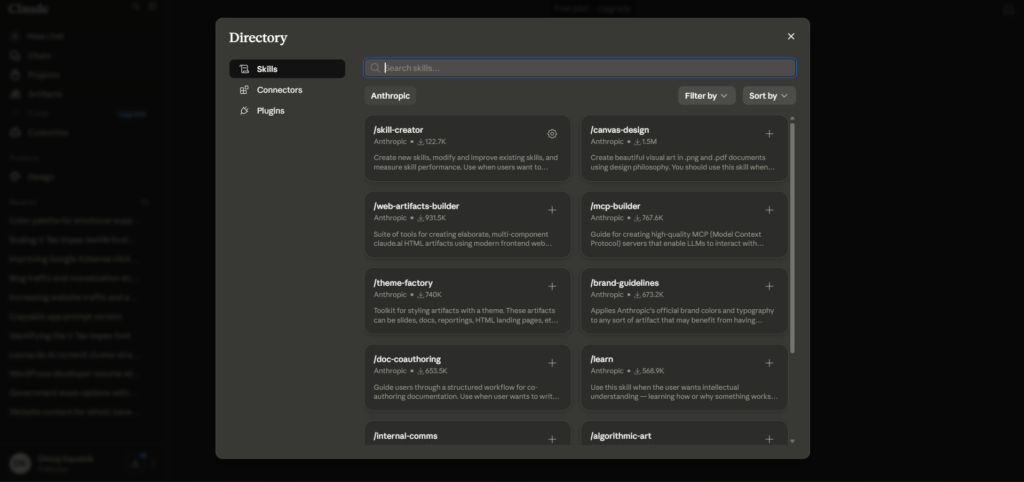Open the /learn title
Image resolution: width=1024 pixels, height=482 pixels.
601,359
